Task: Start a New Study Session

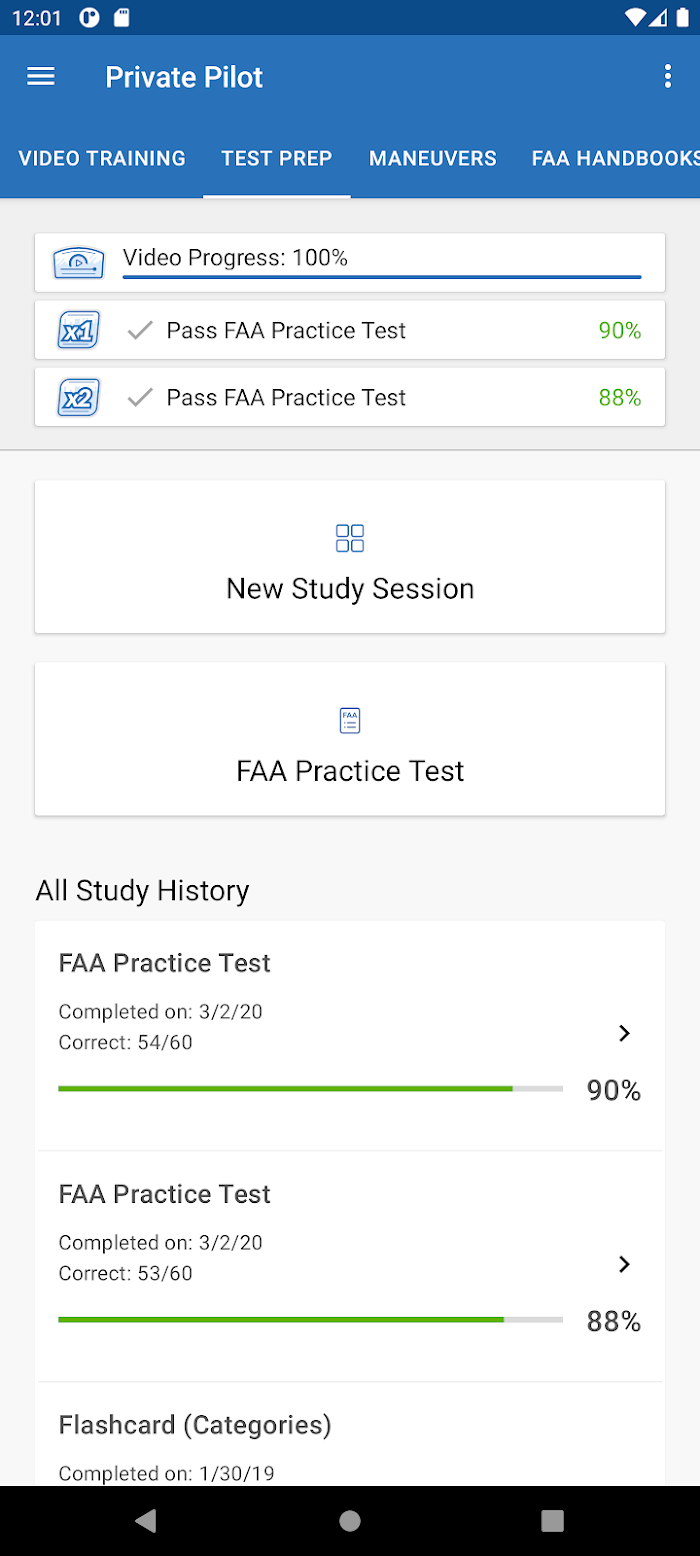Action: [350, 557]
